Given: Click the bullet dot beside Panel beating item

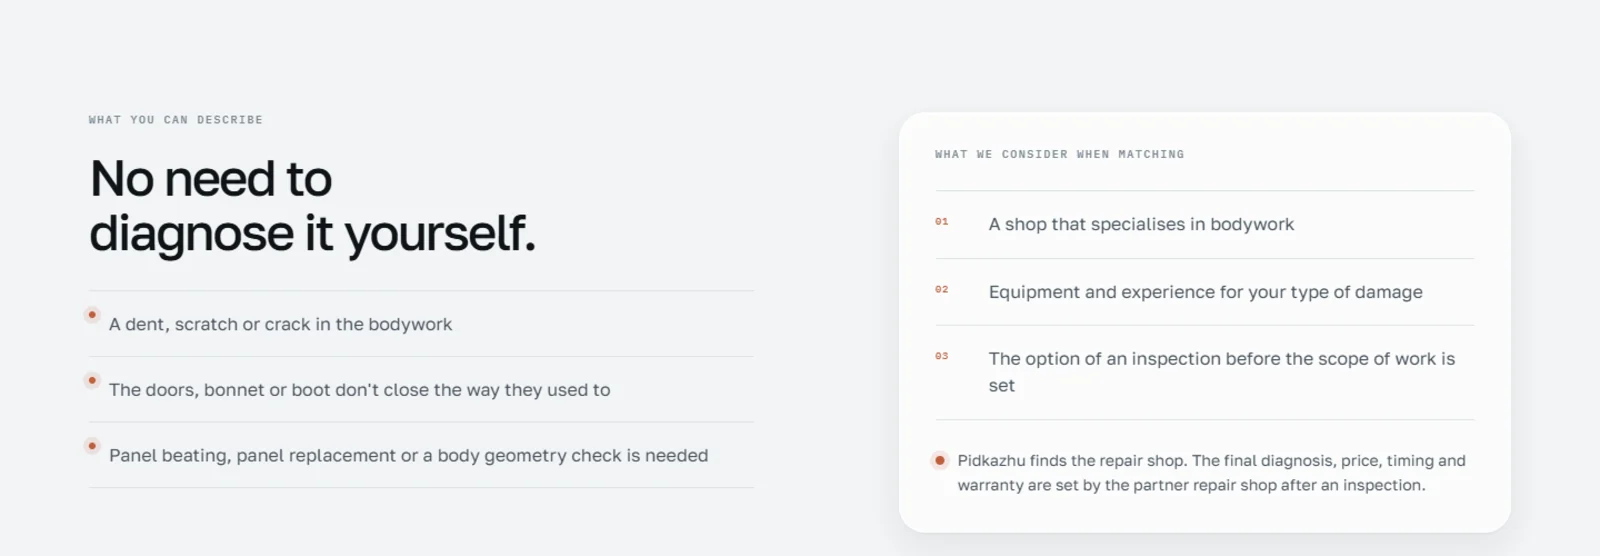Looking at the screenshot, I should (92, 446).
